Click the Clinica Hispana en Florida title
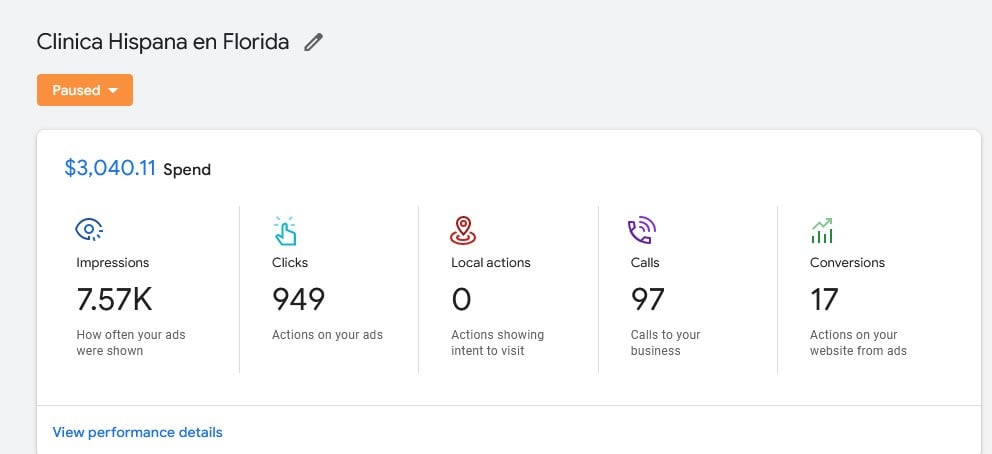Screen dimensions: 992x454 coord(163,42)
